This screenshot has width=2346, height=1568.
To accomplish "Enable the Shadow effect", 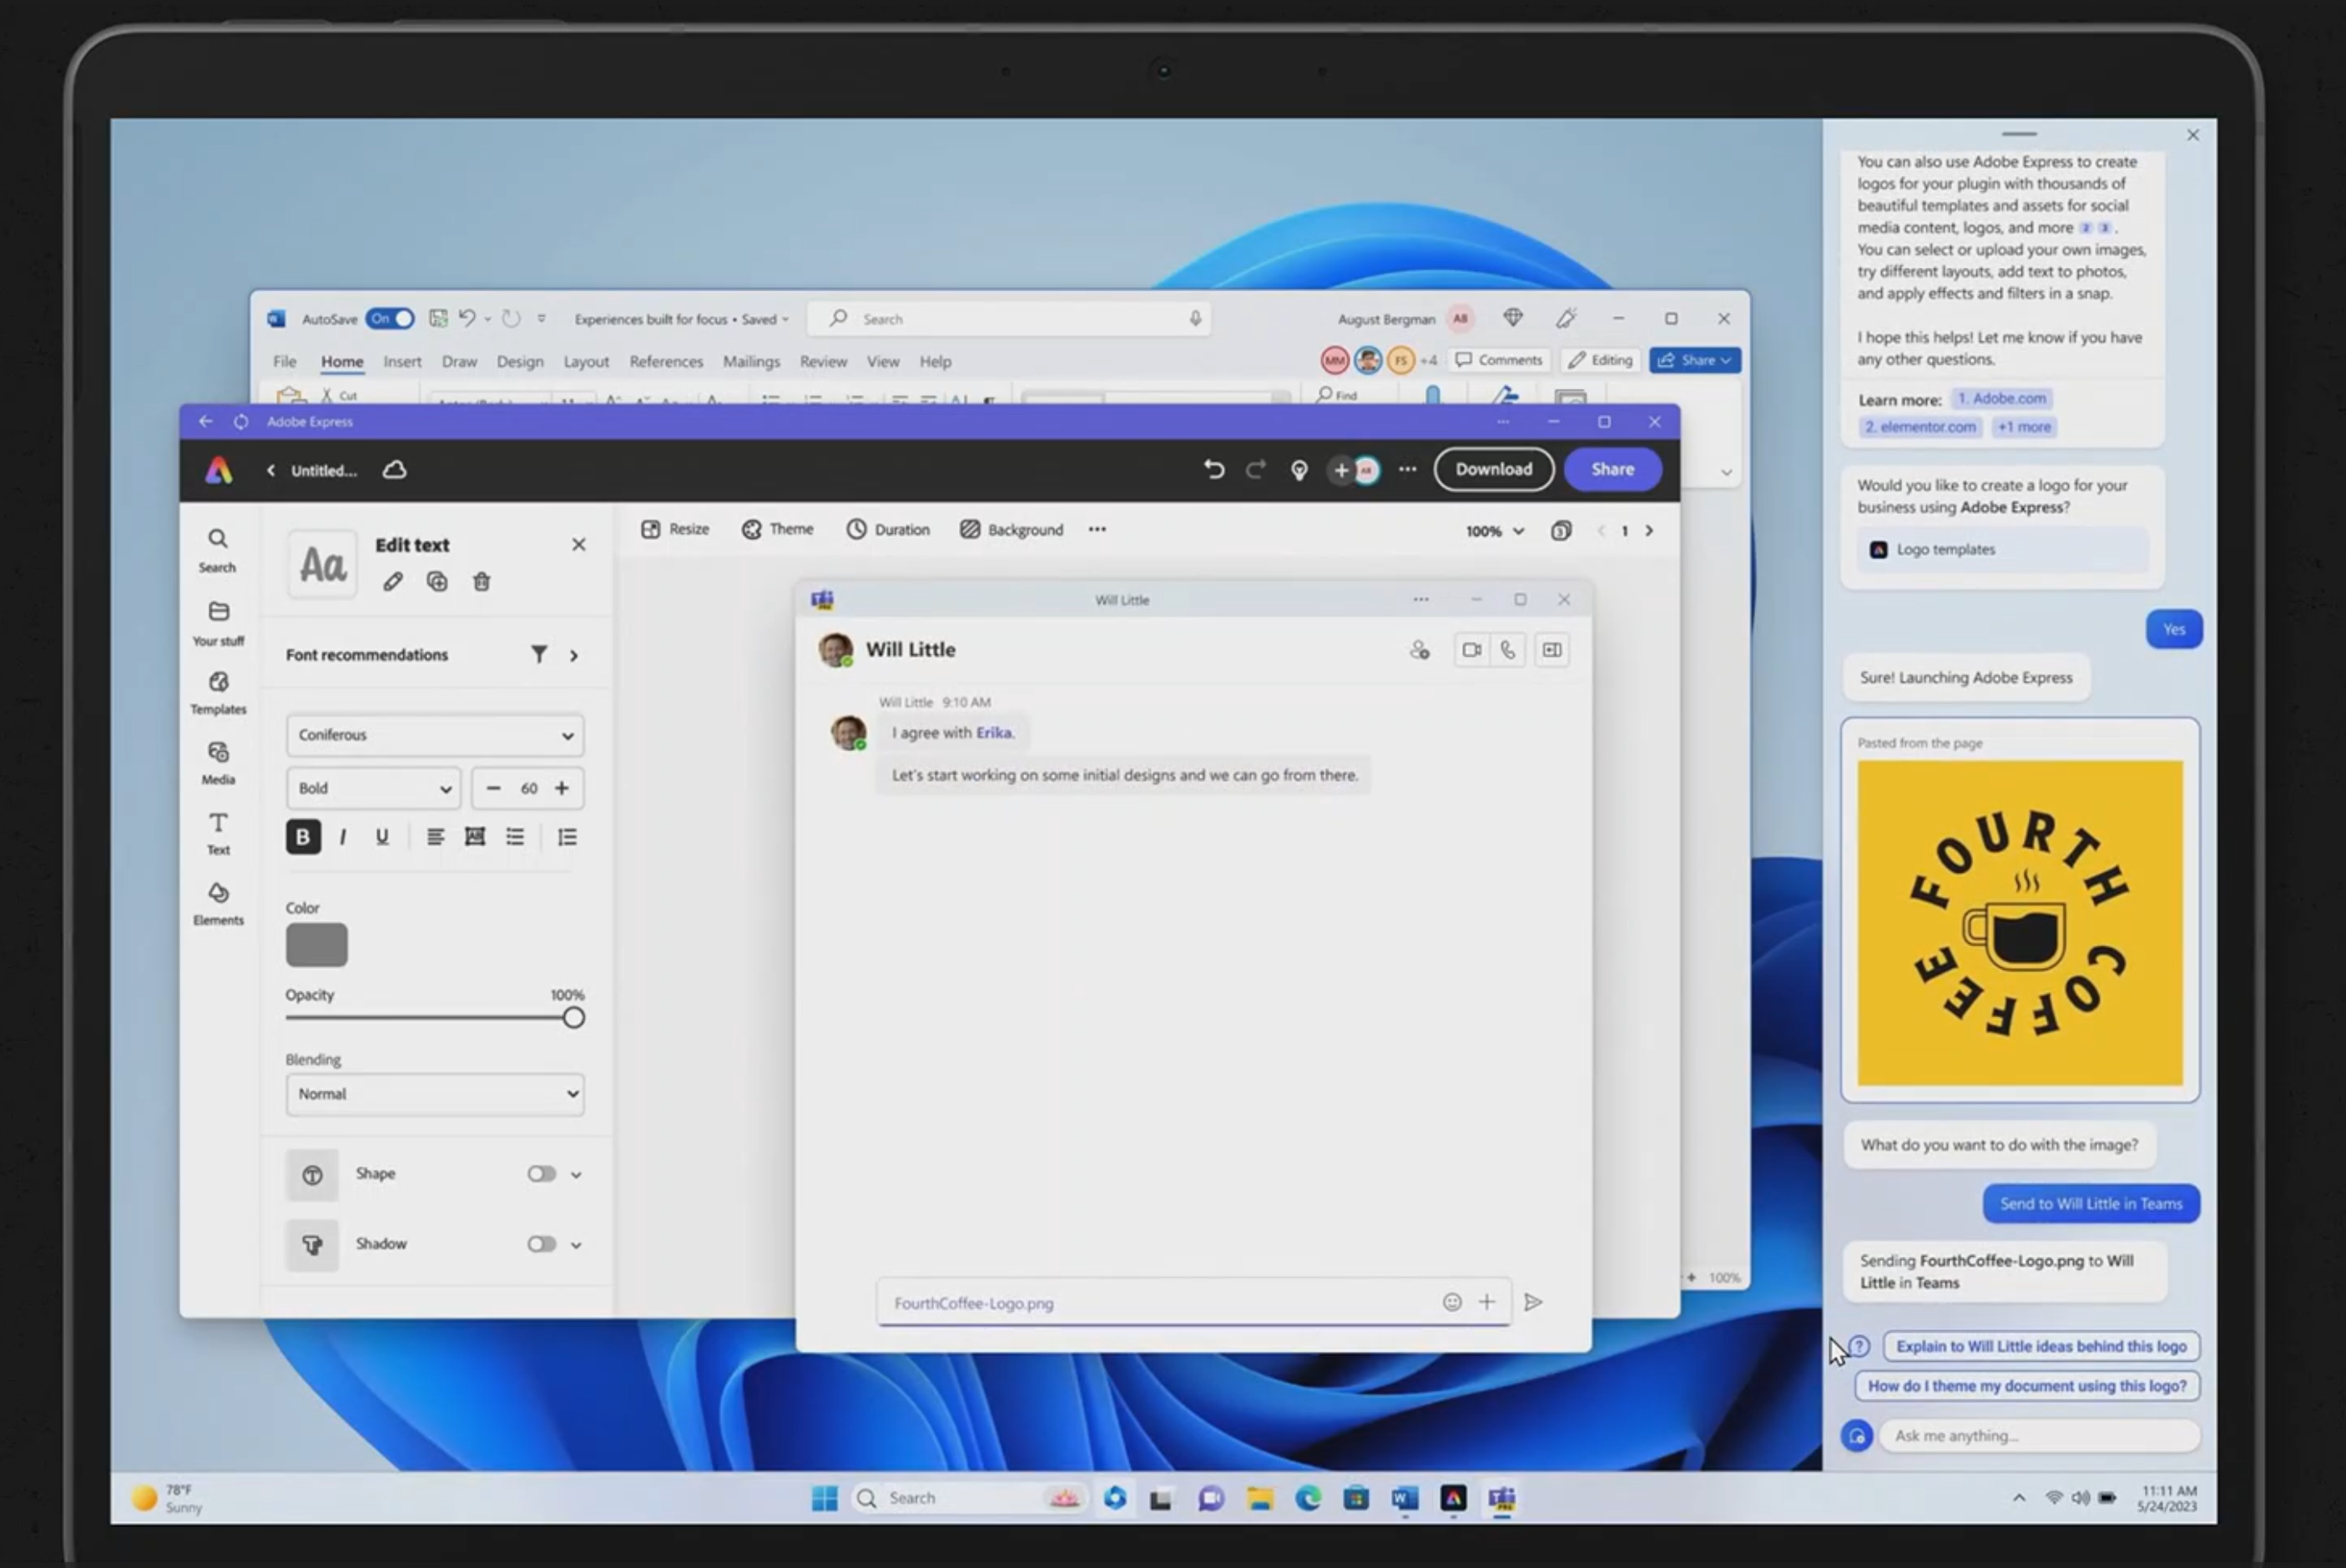I will click(541, 1244).
